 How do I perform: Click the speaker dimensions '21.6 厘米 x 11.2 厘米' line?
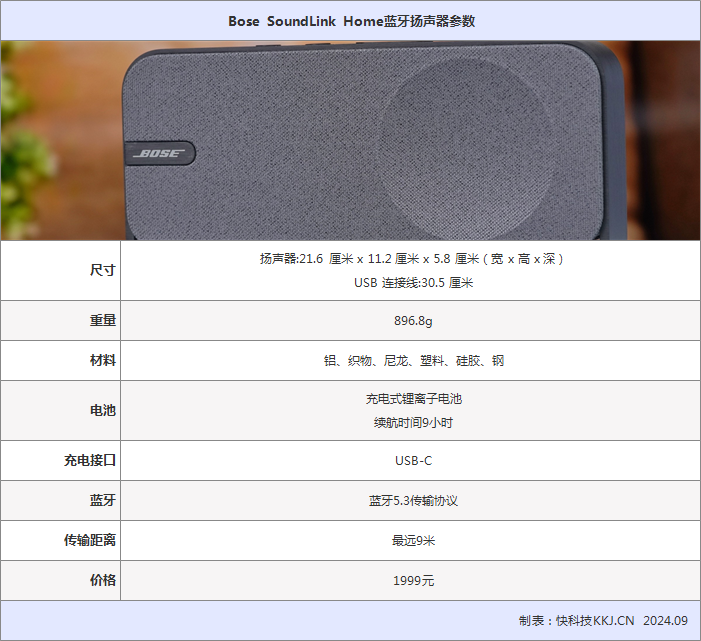[x=411, y=259]
